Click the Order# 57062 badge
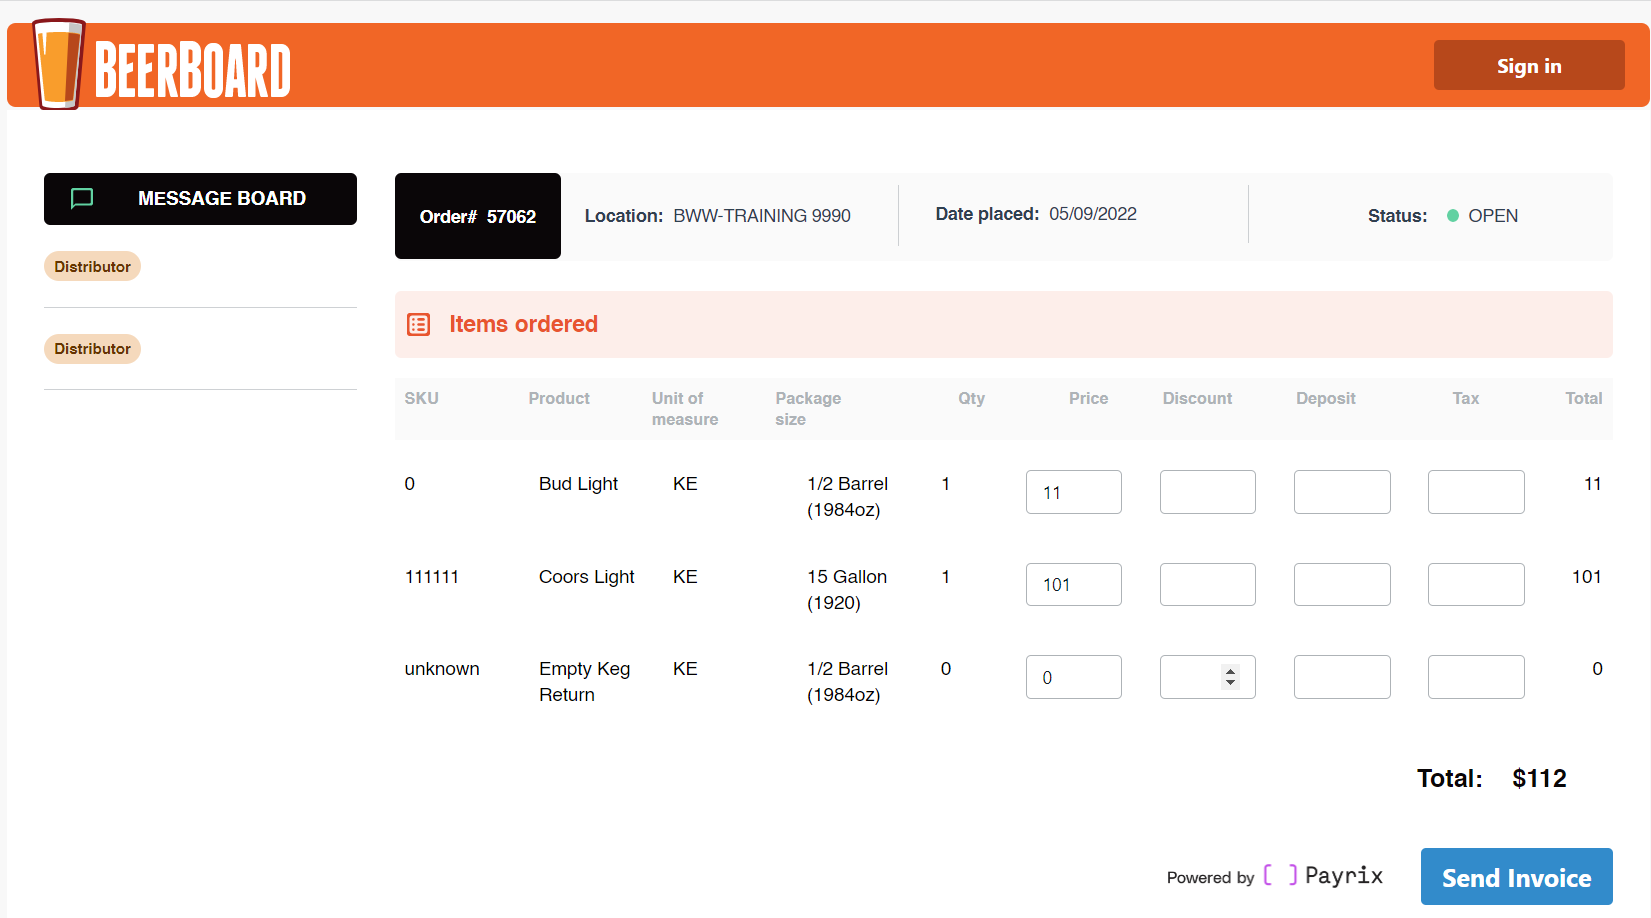The width and height of the screenshot is (1651, 918). pyautogui.click(x=477, y=216)
